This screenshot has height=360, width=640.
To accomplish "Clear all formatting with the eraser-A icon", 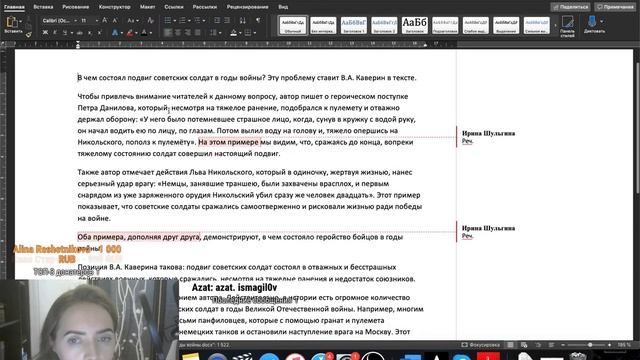I will pyautogui.click(x=151, y=20).
